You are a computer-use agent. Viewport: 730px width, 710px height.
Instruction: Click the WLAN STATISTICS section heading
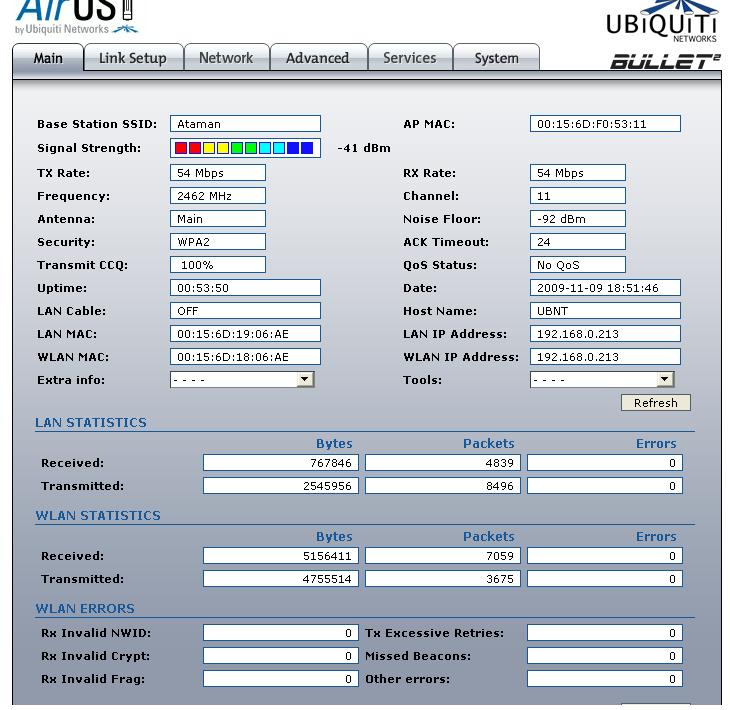[98, 515]
